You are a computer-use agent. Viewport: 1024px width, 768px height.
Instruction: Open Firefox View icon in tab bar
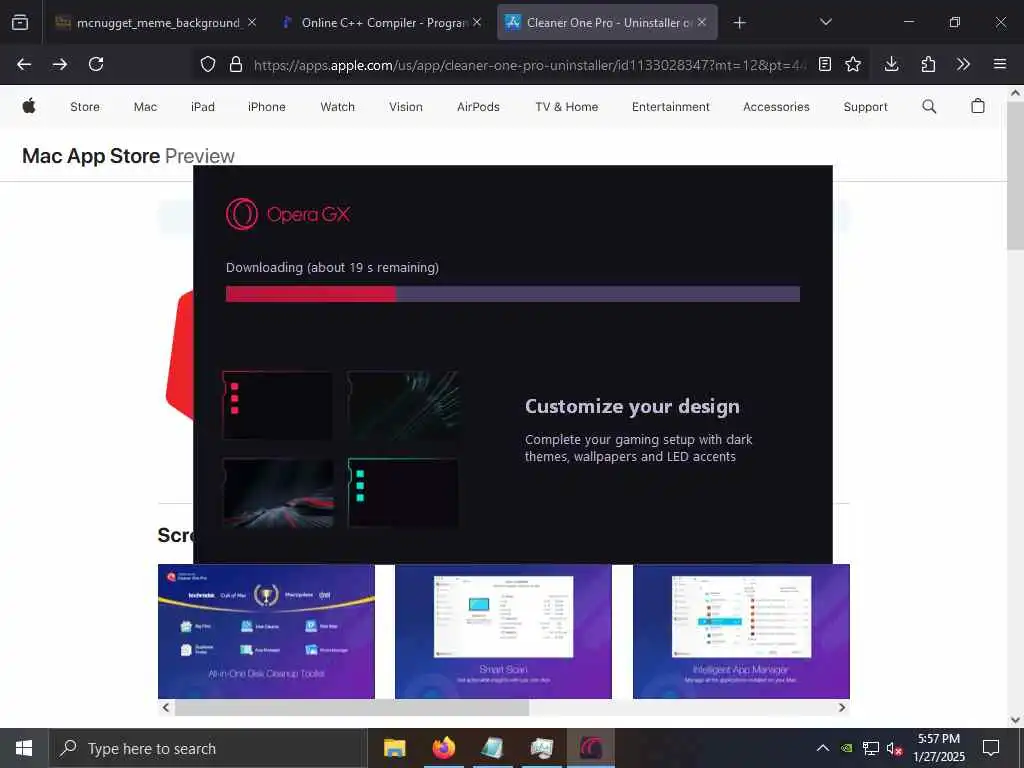click(x=20, y=22)
